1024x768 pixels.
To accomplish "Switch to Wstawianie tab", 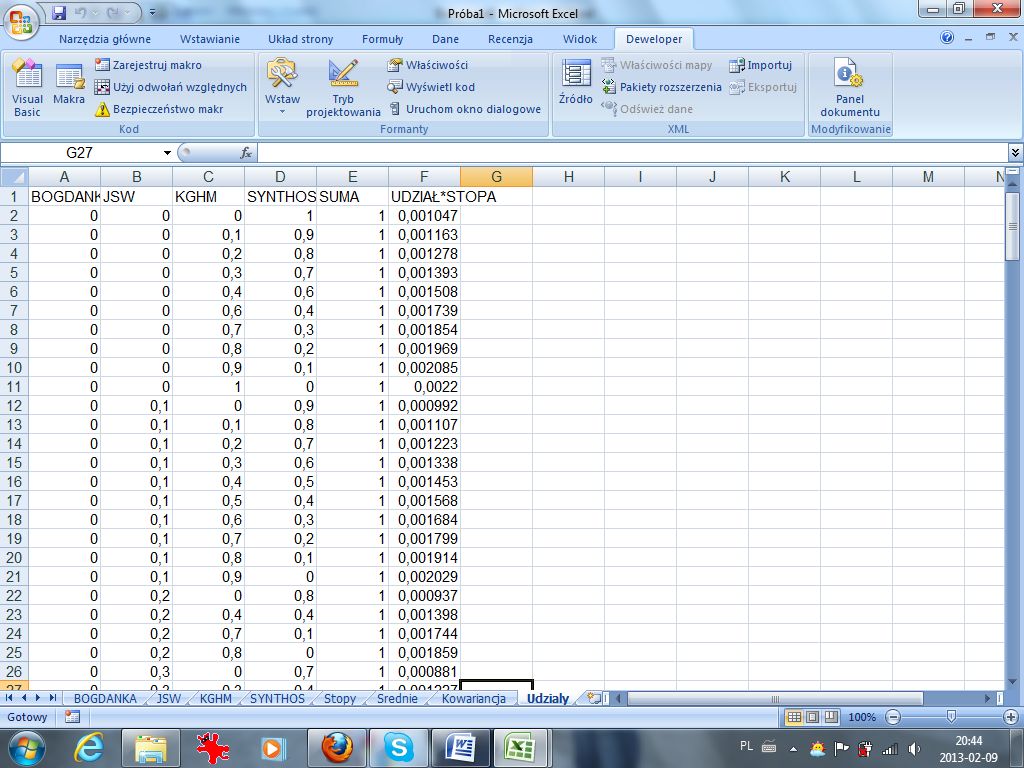I will point(210,39).
